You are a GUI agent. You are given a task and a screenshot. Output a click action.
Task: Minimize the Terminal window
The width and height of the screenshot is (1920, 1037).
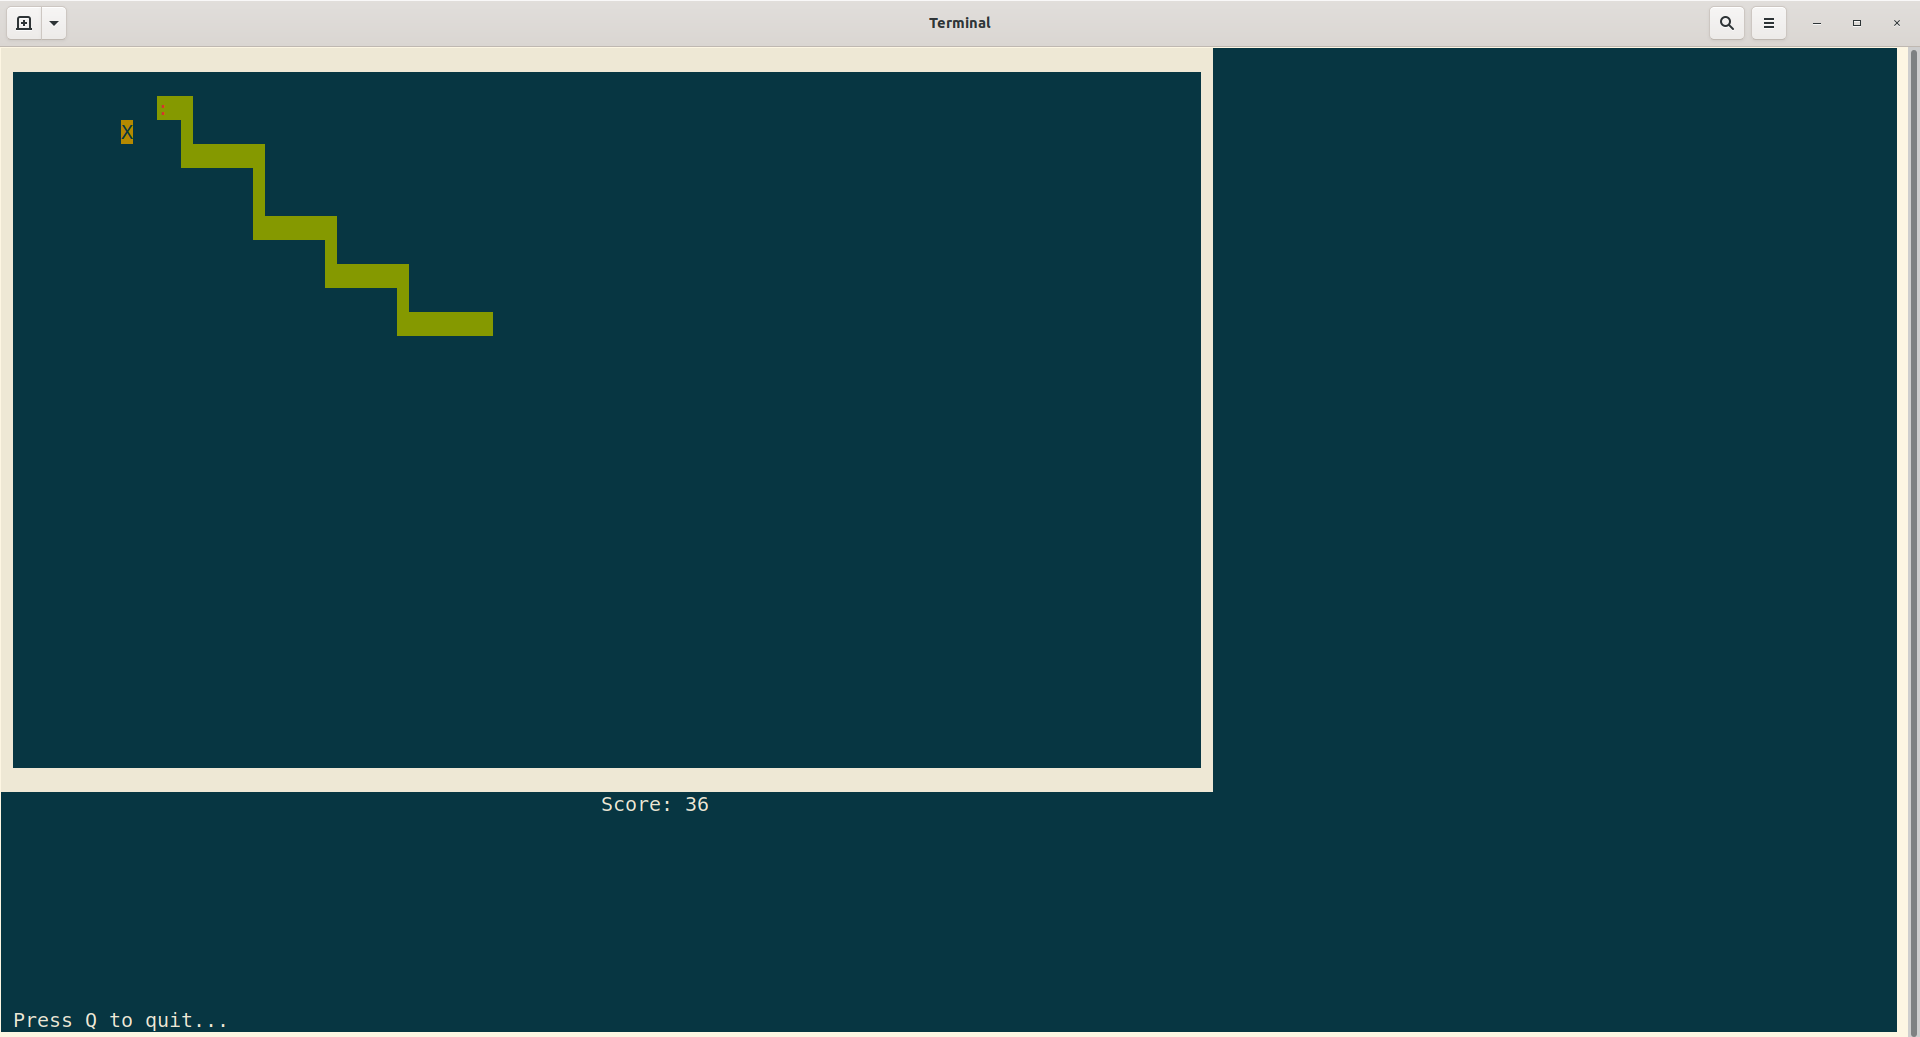1817,22
